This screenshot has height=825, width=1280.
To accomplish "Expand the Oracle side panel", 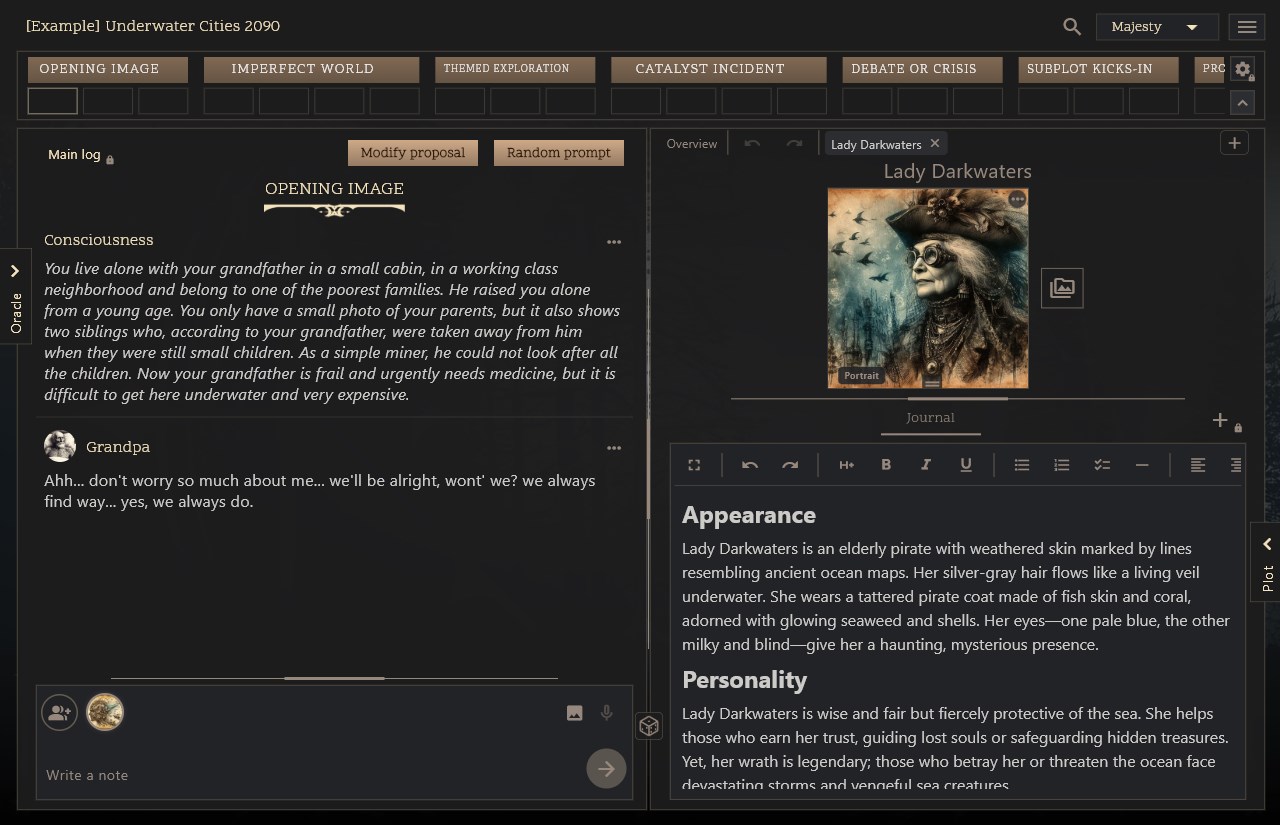I will click(15, 296).
